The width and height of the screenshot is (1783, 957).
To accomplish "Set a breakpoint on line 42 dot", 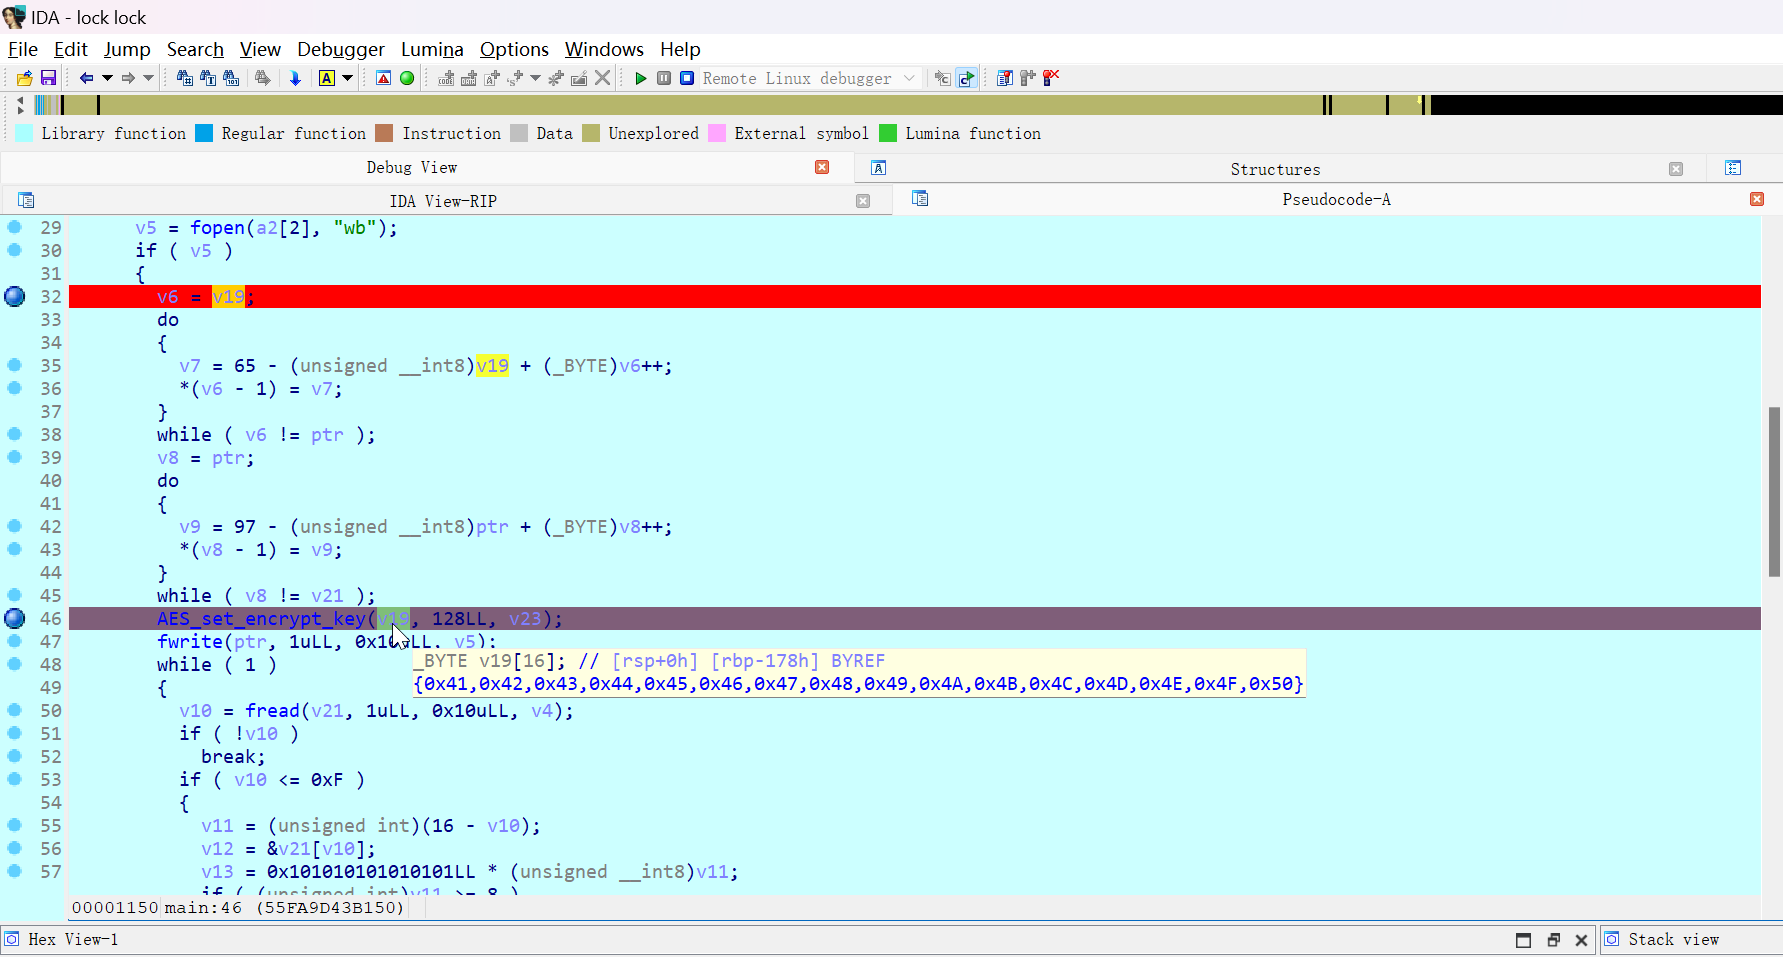I will point(15,526).
